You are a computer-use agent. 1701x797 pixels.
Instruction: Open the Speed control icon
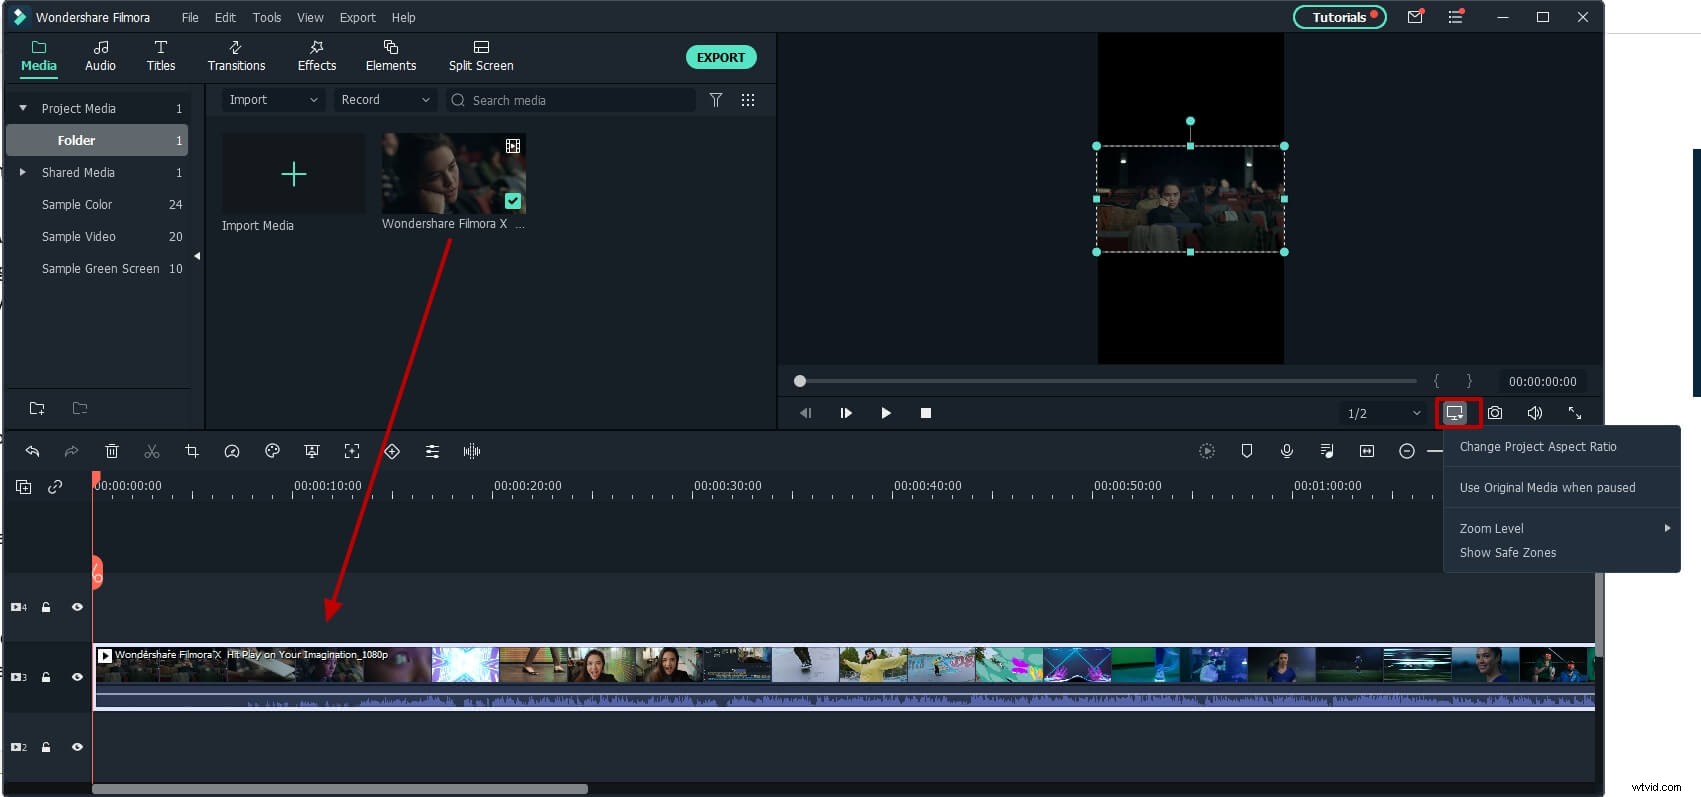232,451
